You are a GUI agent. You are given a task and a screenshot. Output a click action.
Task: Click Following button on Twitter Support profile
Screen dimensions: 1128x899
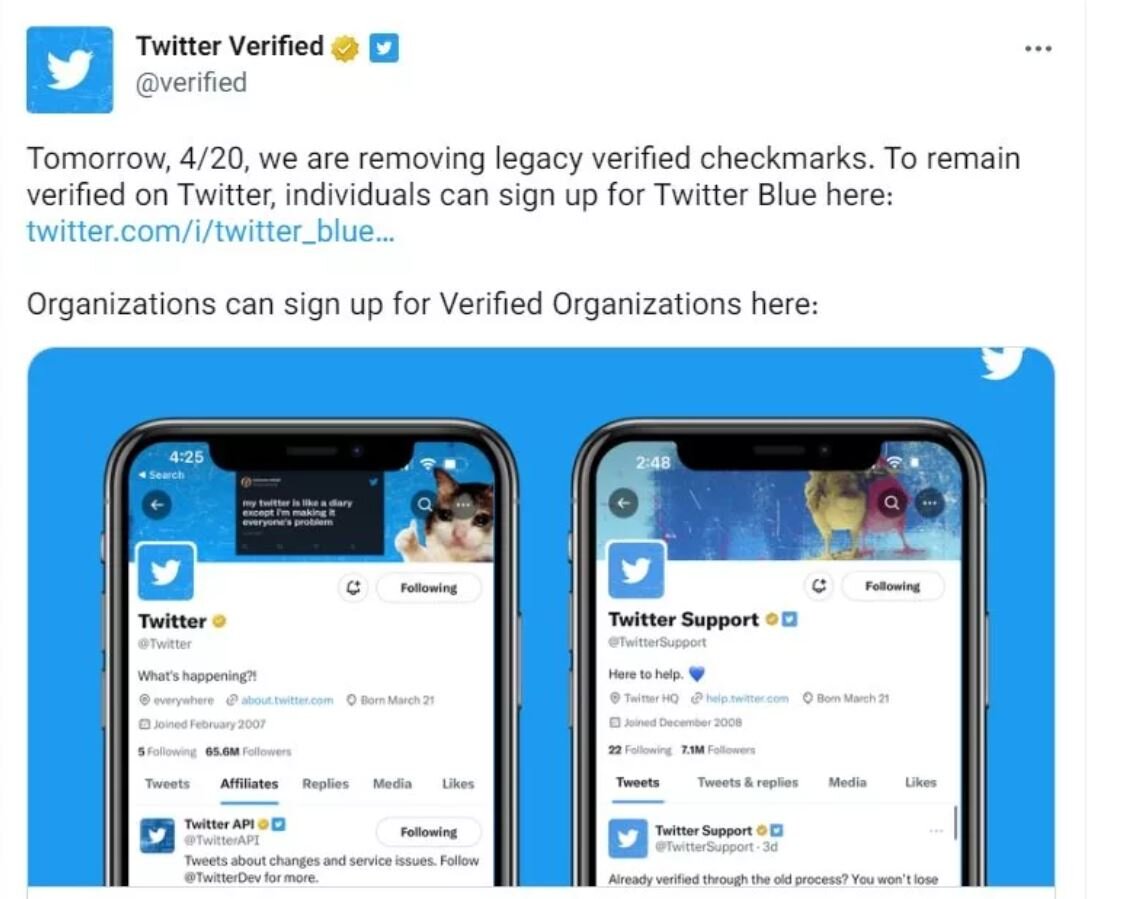click(893, 586)
